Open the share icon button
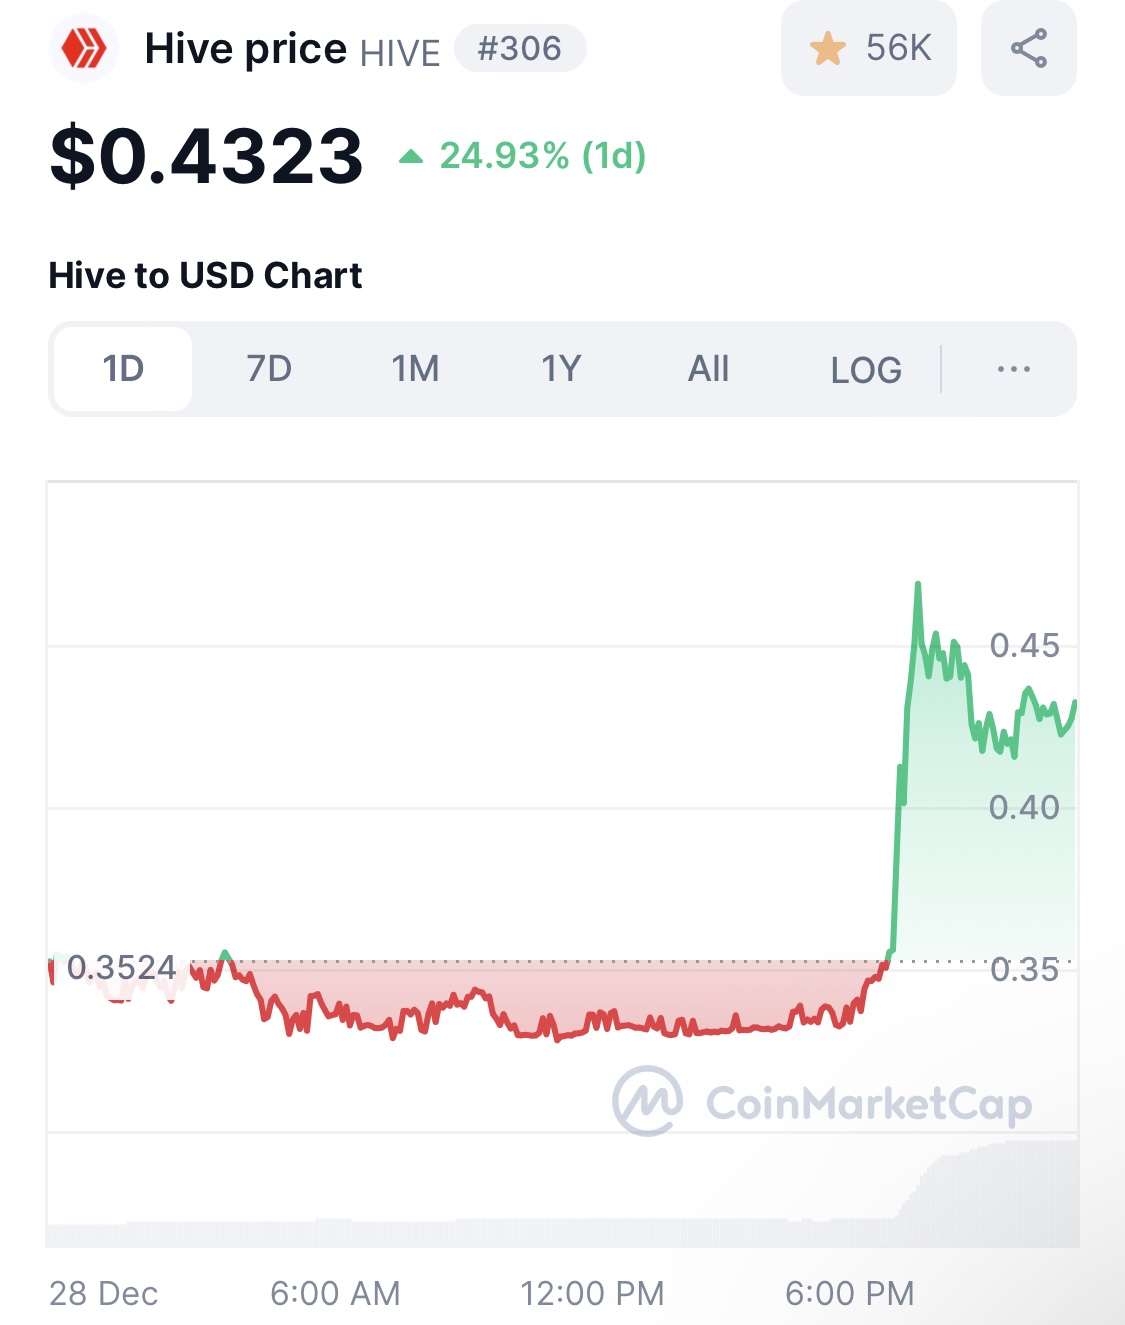The image size is (1125, 1325). 1029,48
